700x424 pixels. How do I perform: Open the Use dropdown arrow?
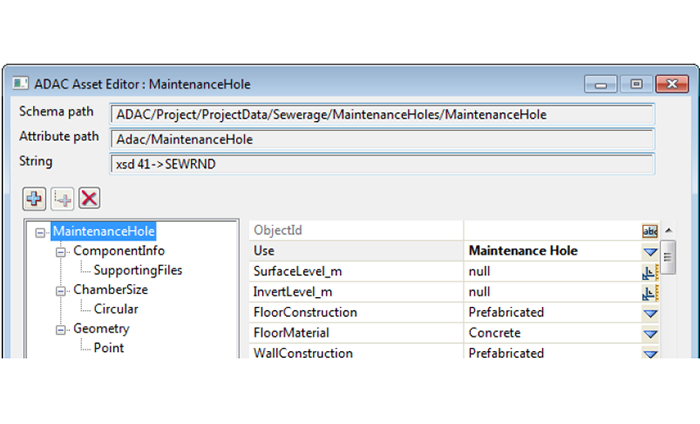point(650,252)
